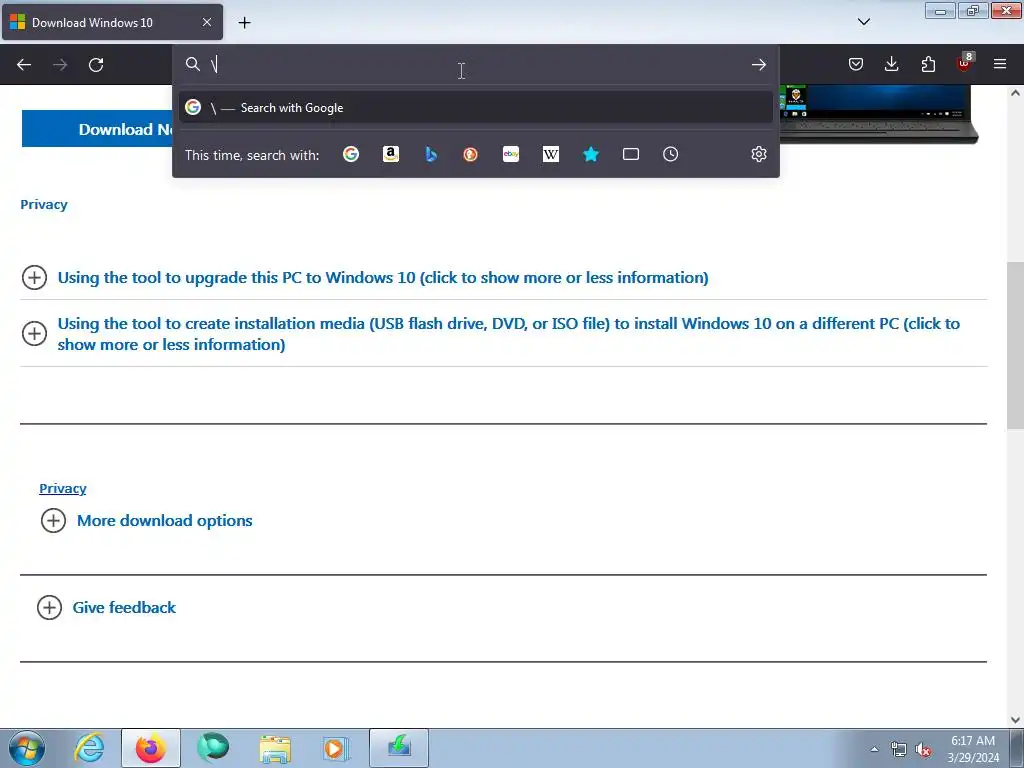
Task: Click the muted volume tray icon
Action: [923, 749]
